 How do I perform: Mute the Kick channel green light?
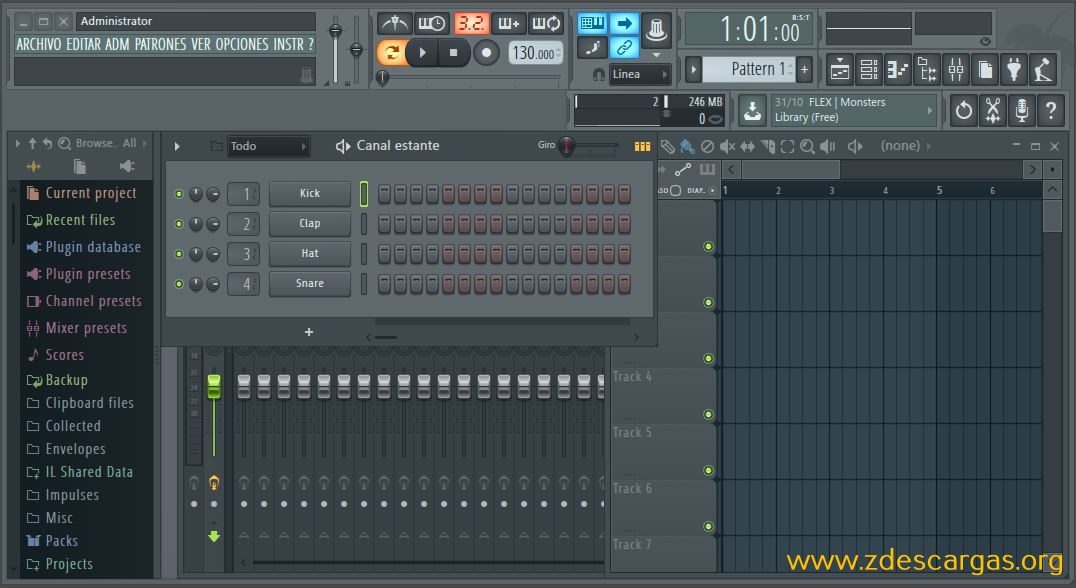click(x=179, y=194)
